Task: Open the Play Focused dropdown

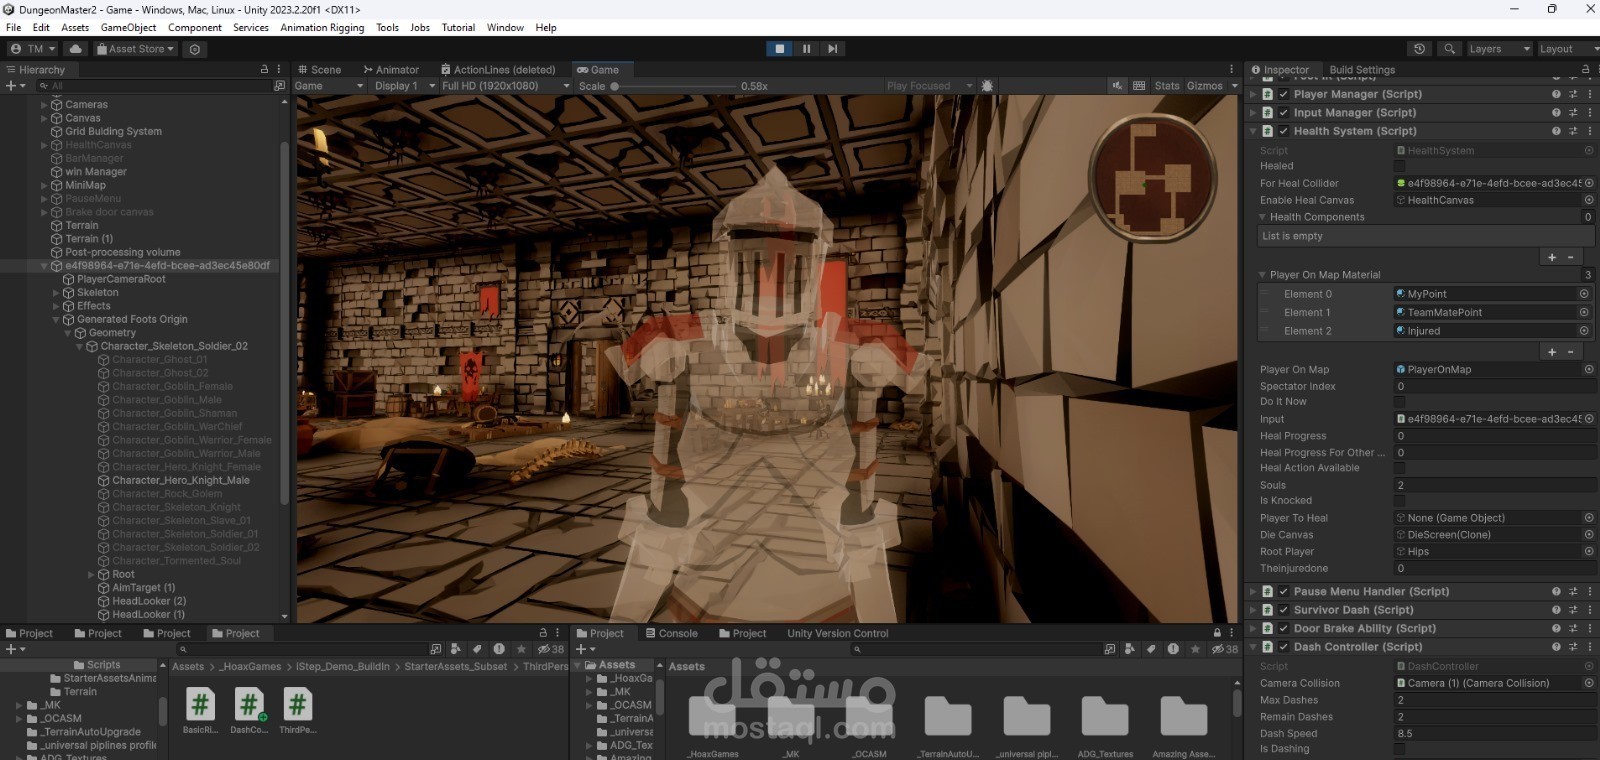Action: click(928, 86)
